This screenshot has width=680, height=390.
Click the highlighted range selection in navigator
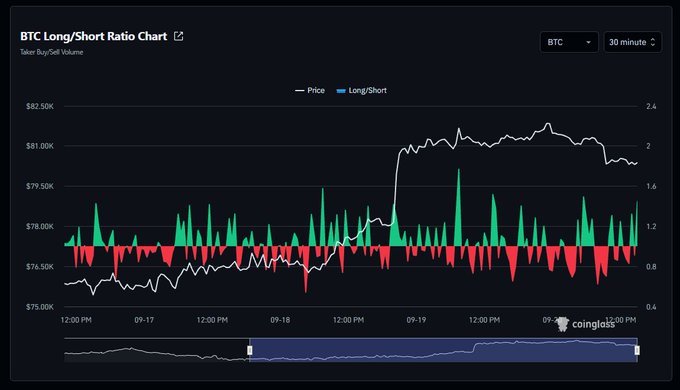[x=443, y=350]
